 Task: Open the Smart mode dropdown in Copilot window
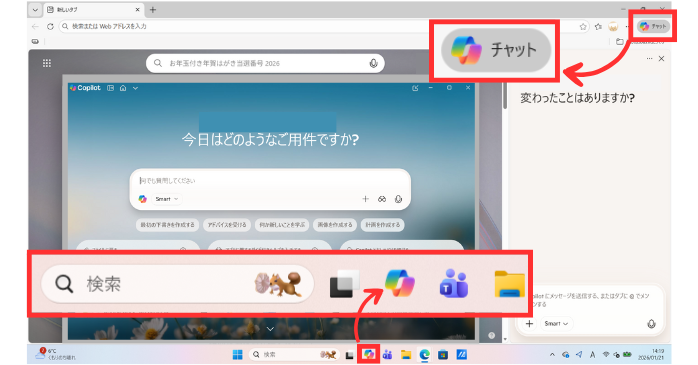[166, 199]
